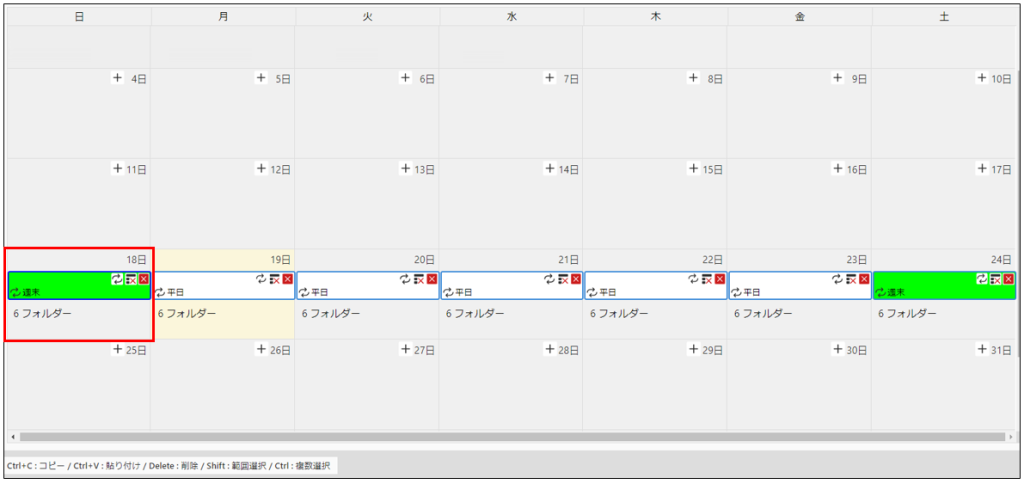Image resolution: width=1024 pixels, height=484 pixels.
Task: Delete the 22日 entry with the red X
Action: click(x=720, y=279)
